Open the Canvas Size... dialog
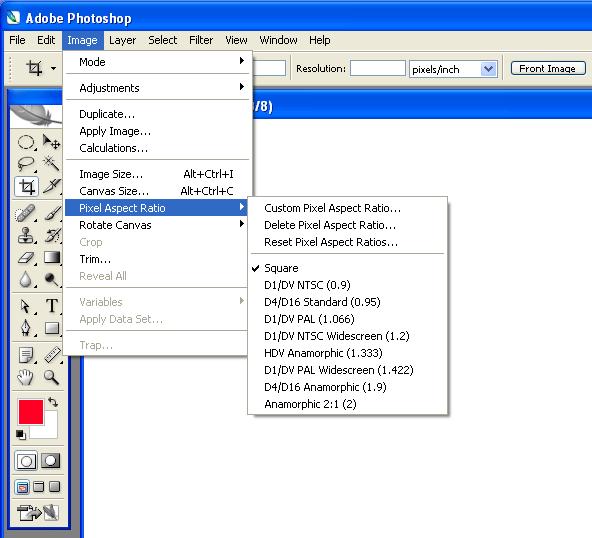The width and height of the screenshot is (592, 538). tap(157, 191)
